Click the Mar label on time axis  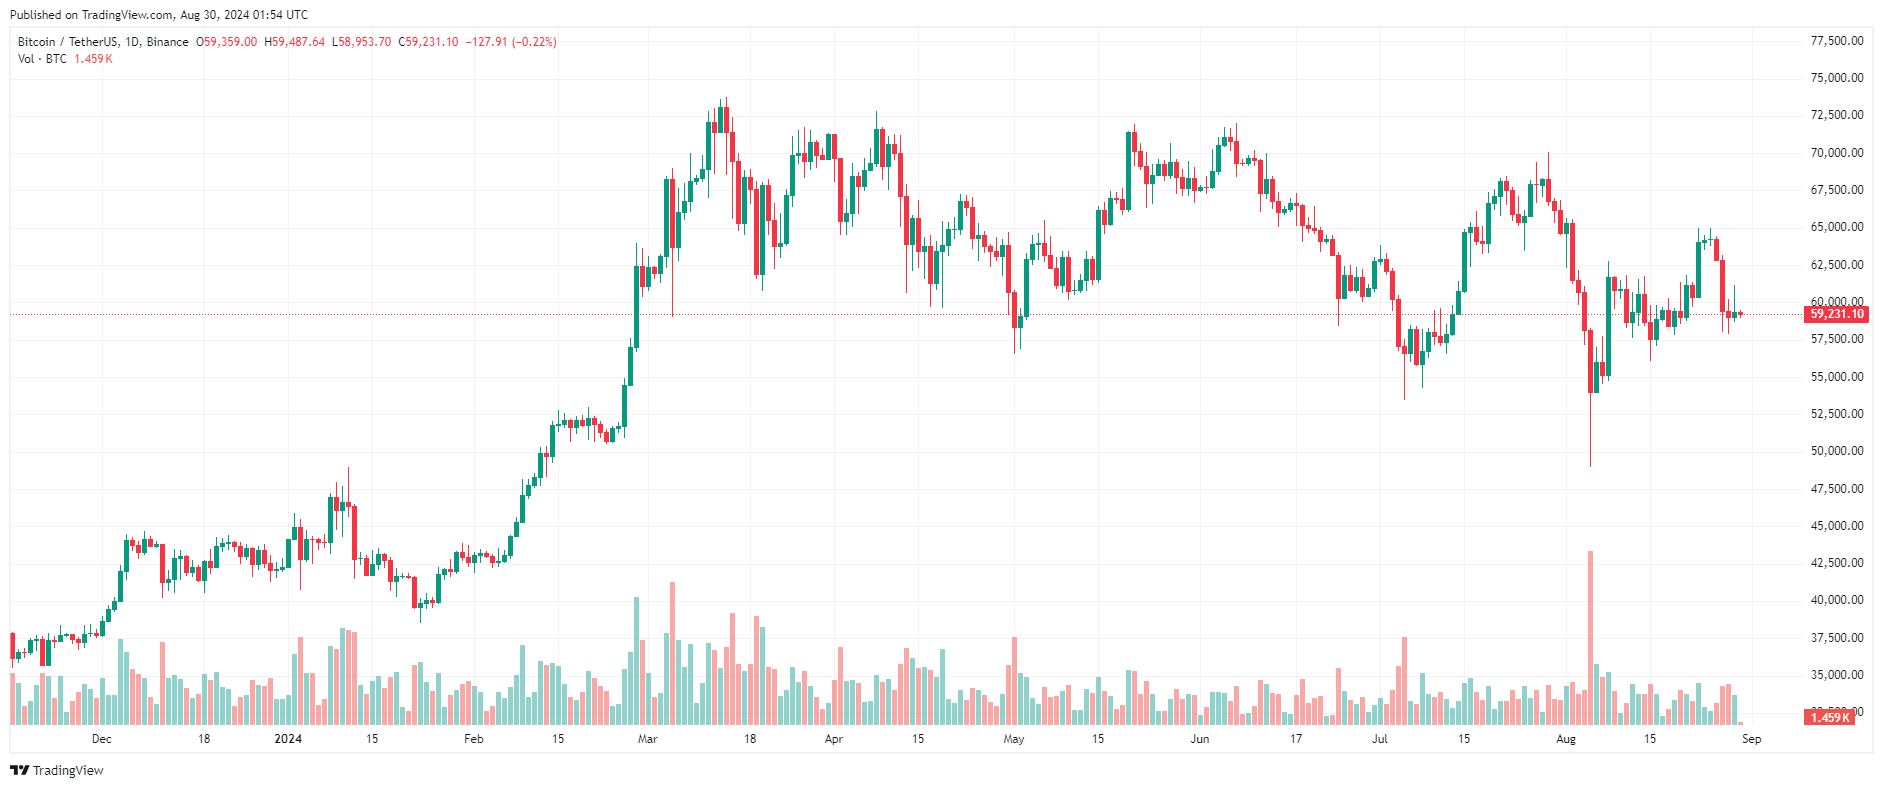coord(648,739)
